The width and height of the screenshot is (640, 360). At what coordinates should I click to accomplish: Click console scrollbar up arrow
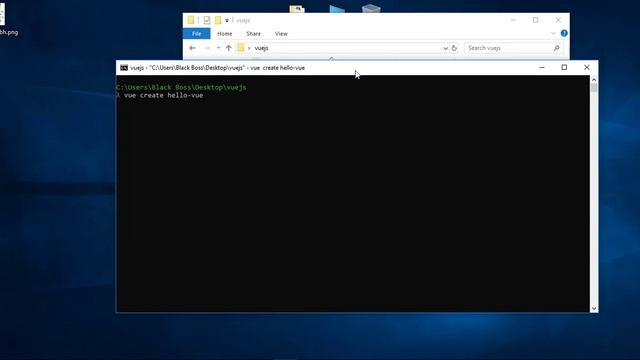tap(594, 80)
